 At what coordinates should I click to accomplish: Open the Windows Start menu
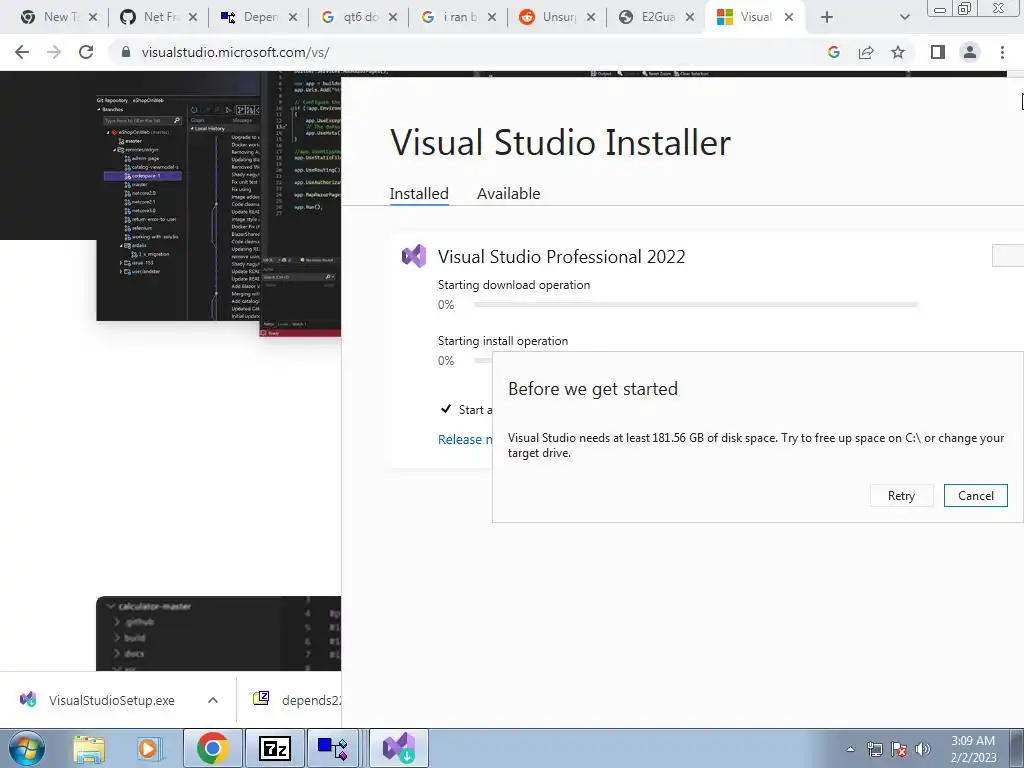tap(27, 748)
